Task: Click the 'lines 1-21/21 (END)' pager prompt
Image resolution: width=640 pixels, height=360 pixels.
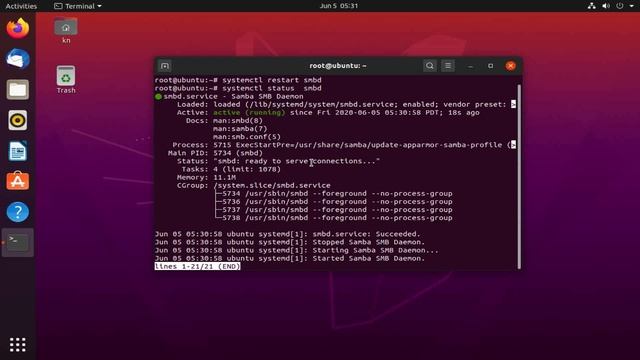Action: tap(198, 266)
